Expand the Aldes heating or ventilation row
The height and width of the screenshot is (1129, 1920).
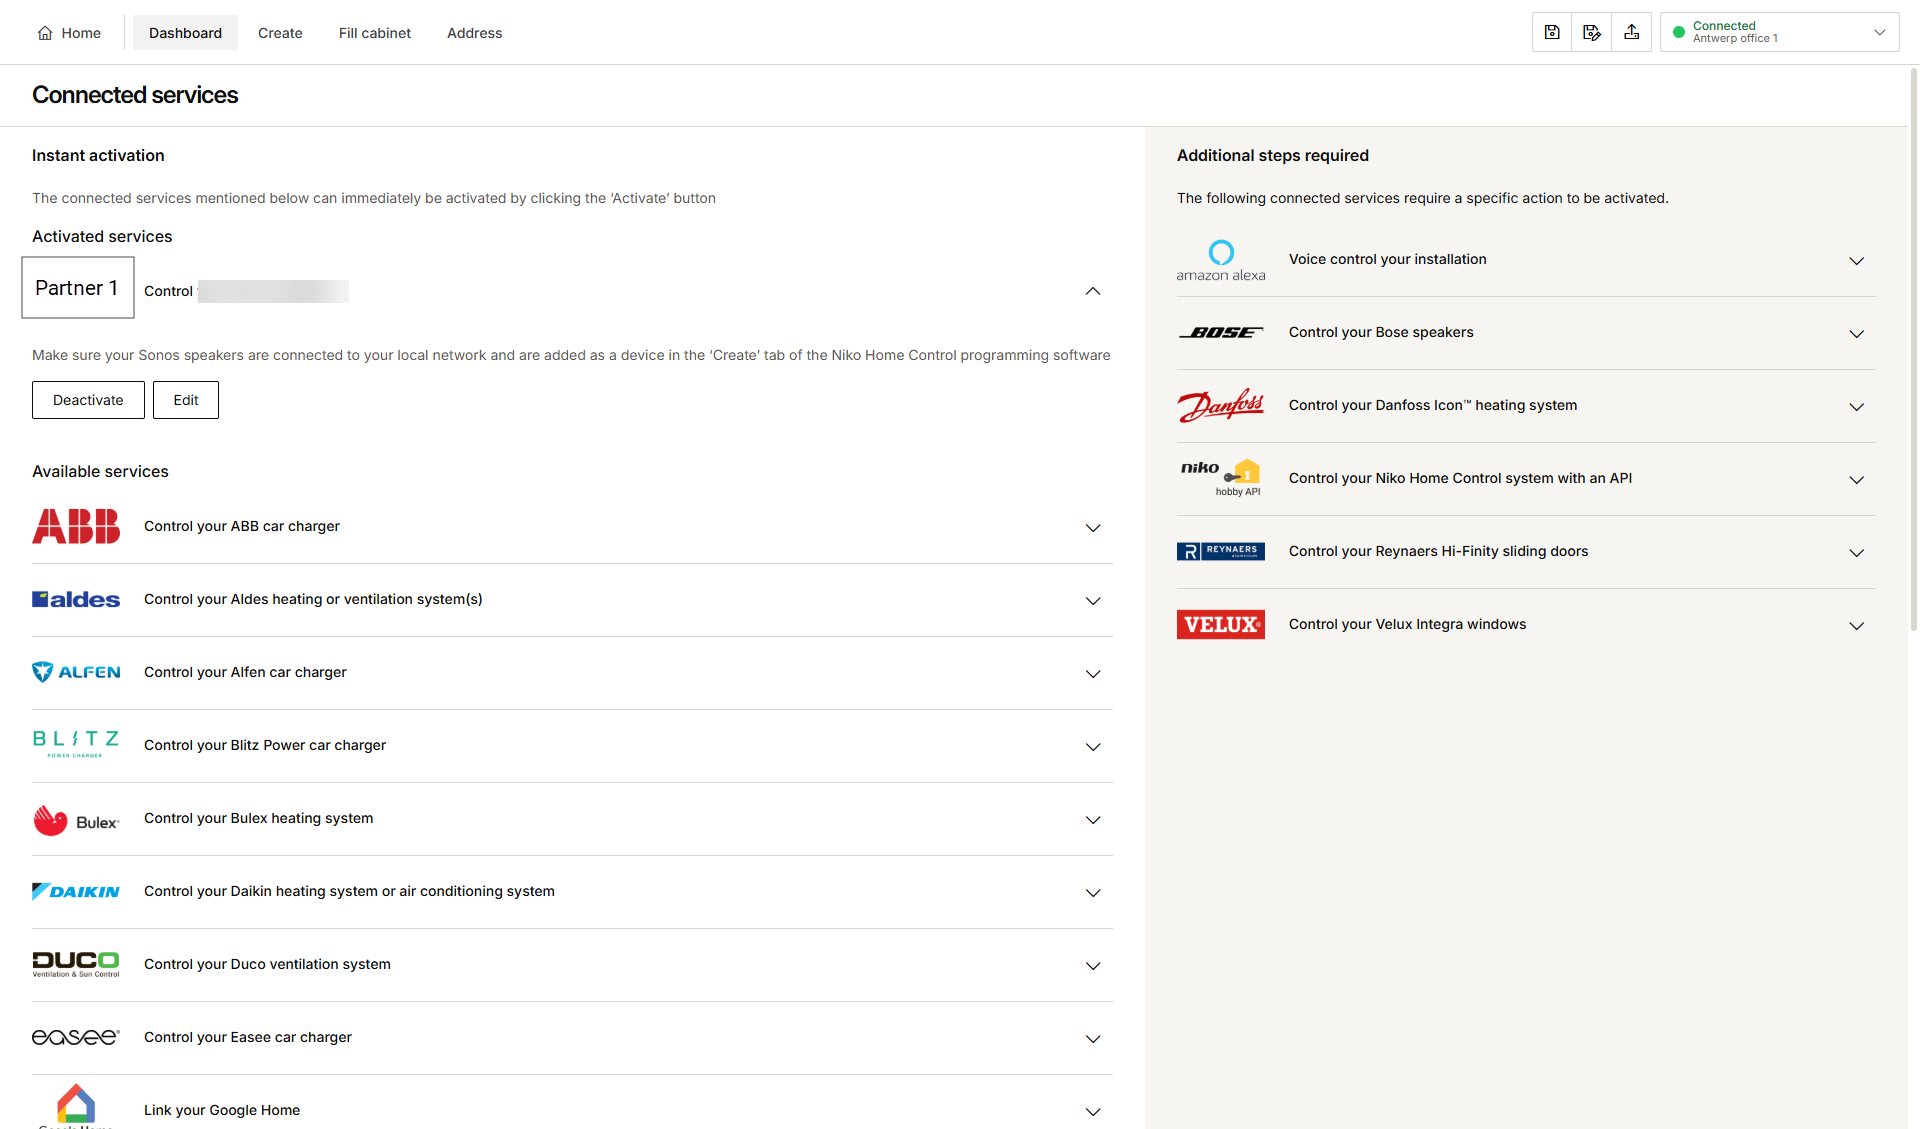pos(1093,601)
